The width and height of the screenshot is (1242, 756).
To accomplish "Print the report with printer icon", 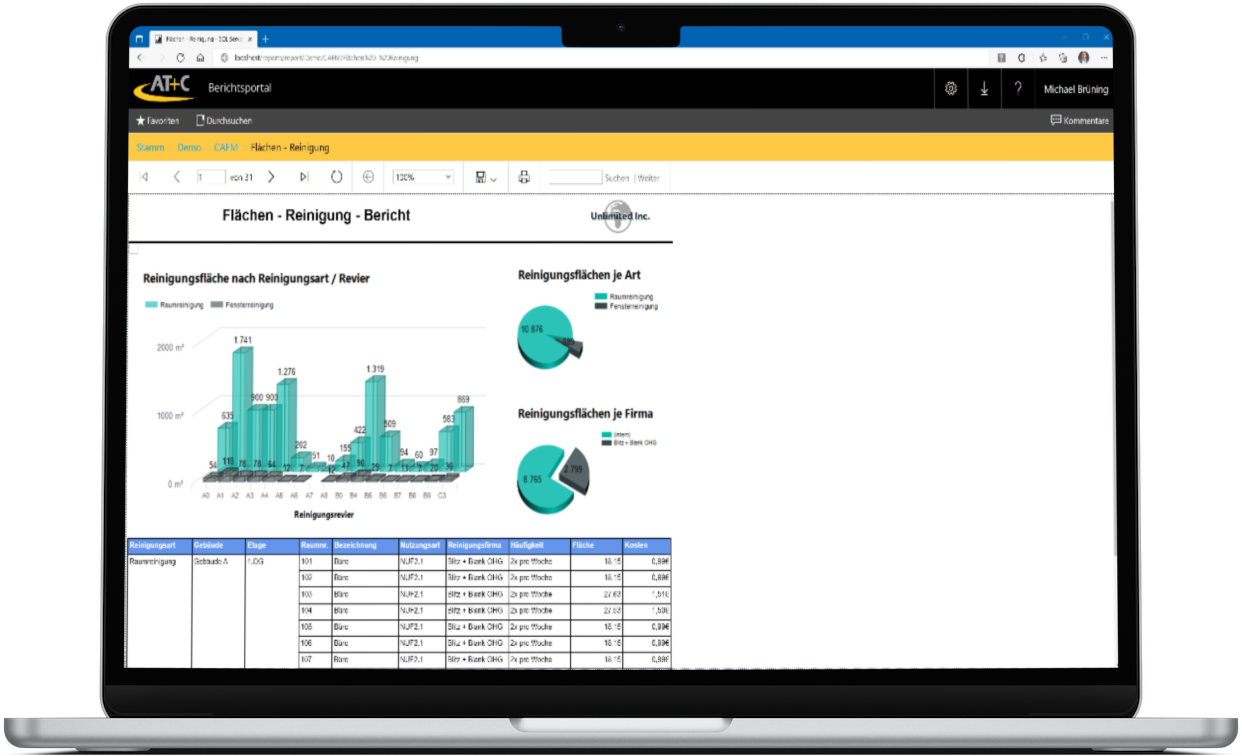I will click(524, 177).
